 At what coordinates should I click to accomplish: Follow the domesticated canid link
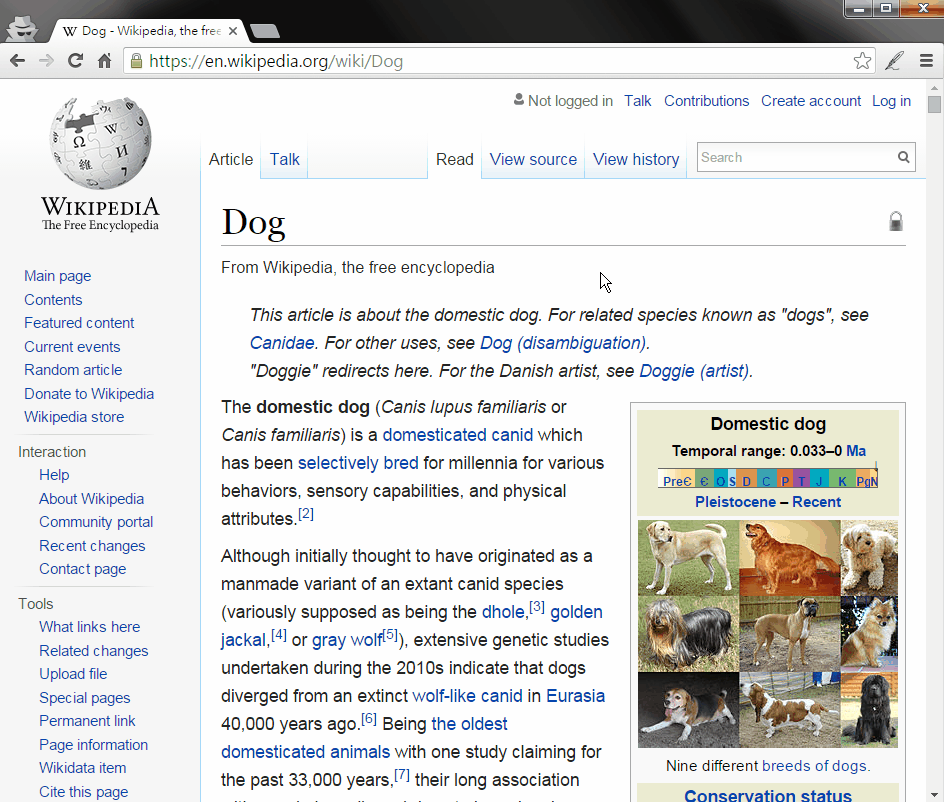(x=458, y=435)
